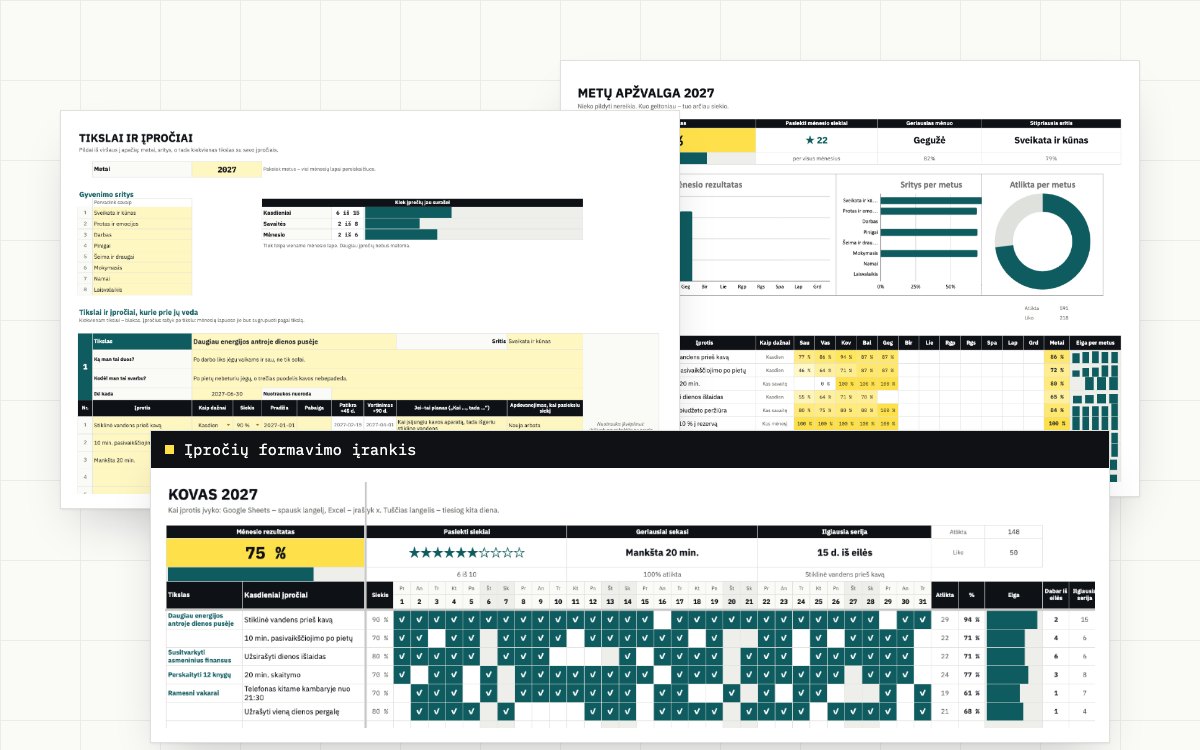This screenshot has height=750, width=1200.
Task: Select the KOVAS 2027 sheet title
Action: click(213, 494)
